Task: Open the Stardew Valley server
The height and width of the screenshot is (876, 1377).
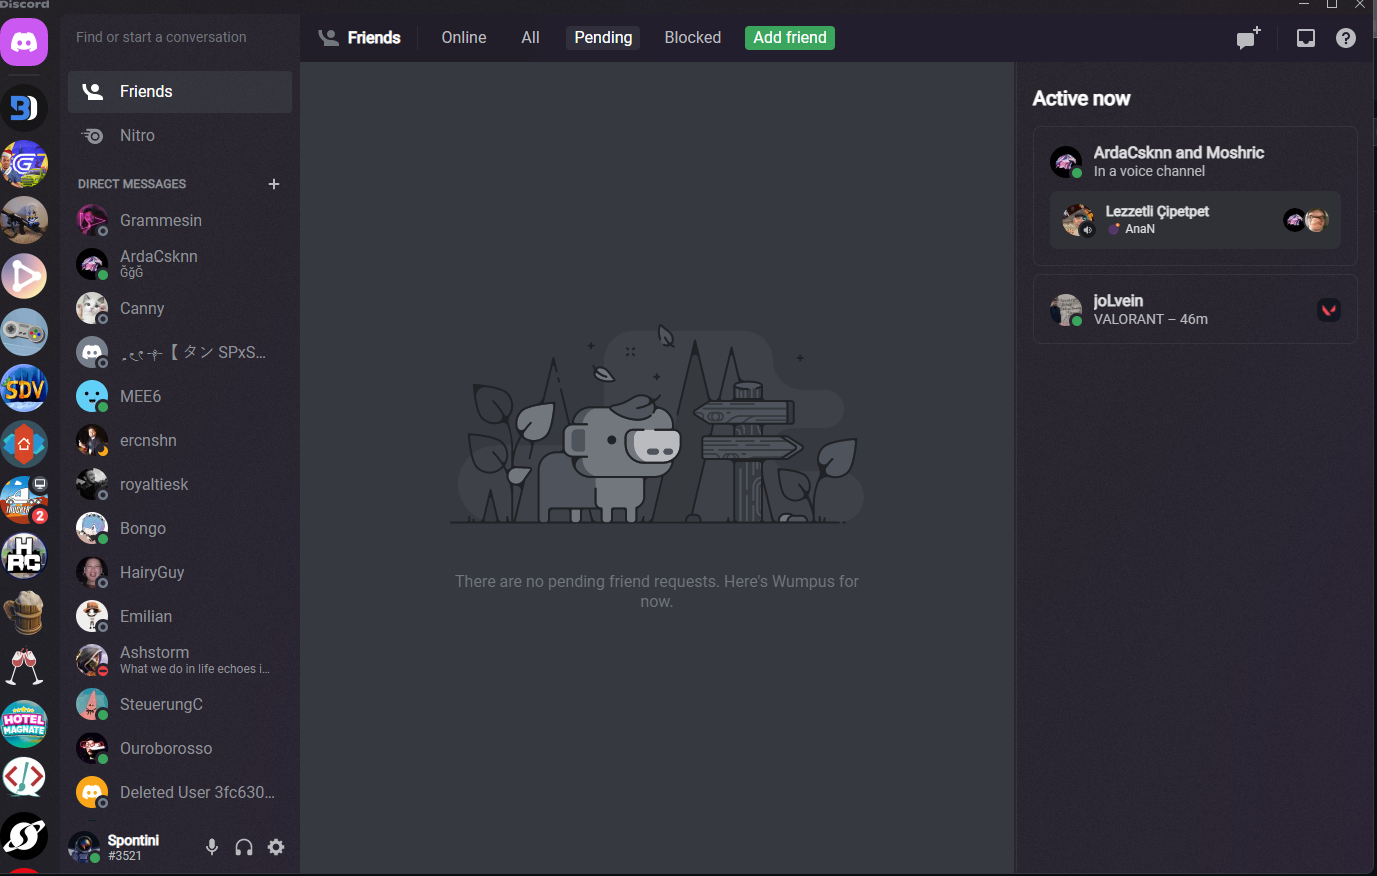Action: (x=24, y=388)
